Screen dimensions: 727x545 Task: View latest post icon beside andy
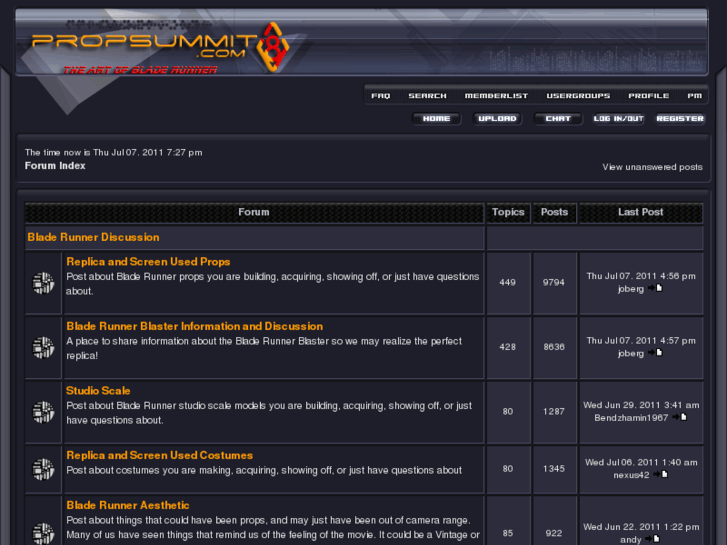(x=652, y=539)
